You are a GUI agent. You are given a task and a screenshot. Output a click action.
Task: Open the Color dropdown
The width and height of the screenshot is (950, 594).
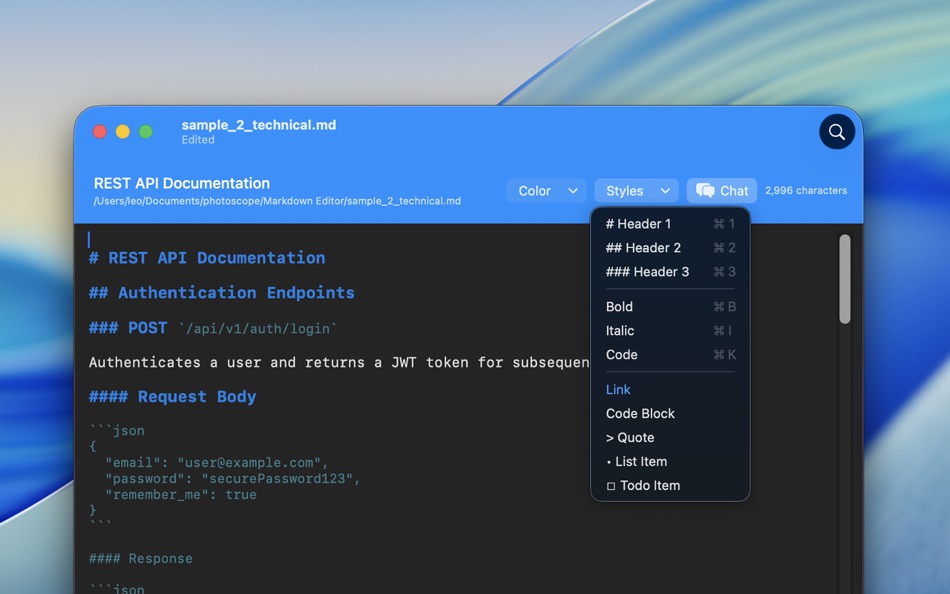pyautogui.click(x=546, y=190)
